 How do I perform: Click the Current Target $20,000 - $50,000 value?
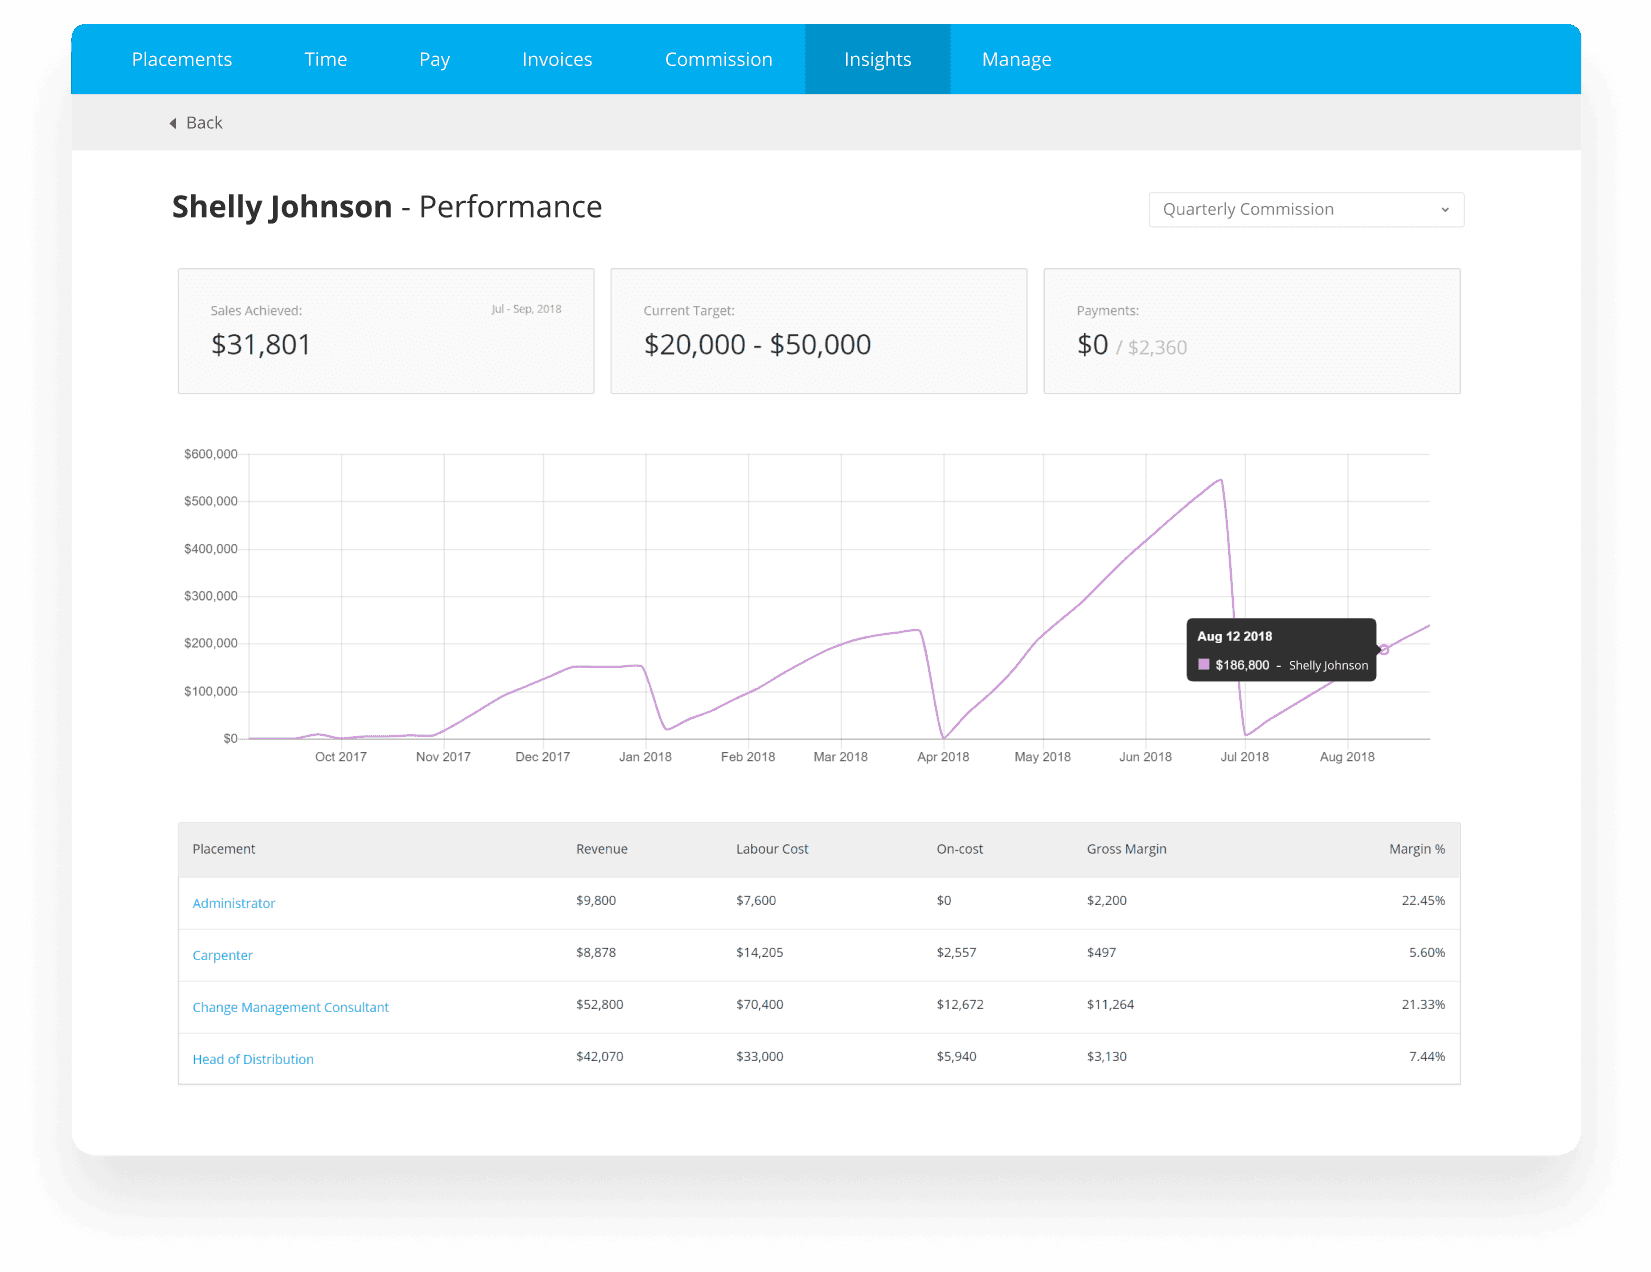pyautogui.click(x=757, y=345)
